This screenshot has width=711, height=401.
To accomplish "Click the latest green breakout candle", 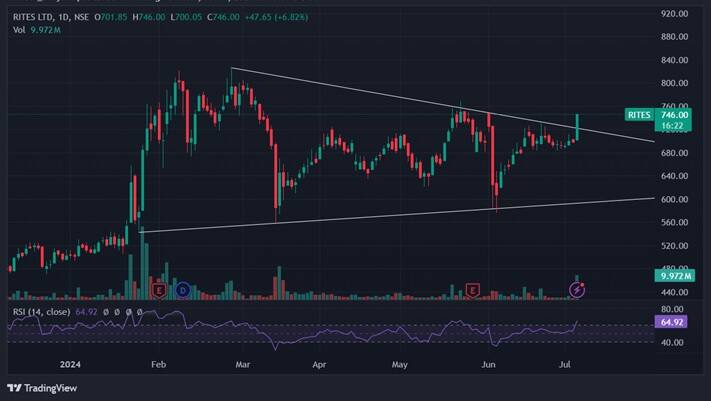I will pos(578,126).
